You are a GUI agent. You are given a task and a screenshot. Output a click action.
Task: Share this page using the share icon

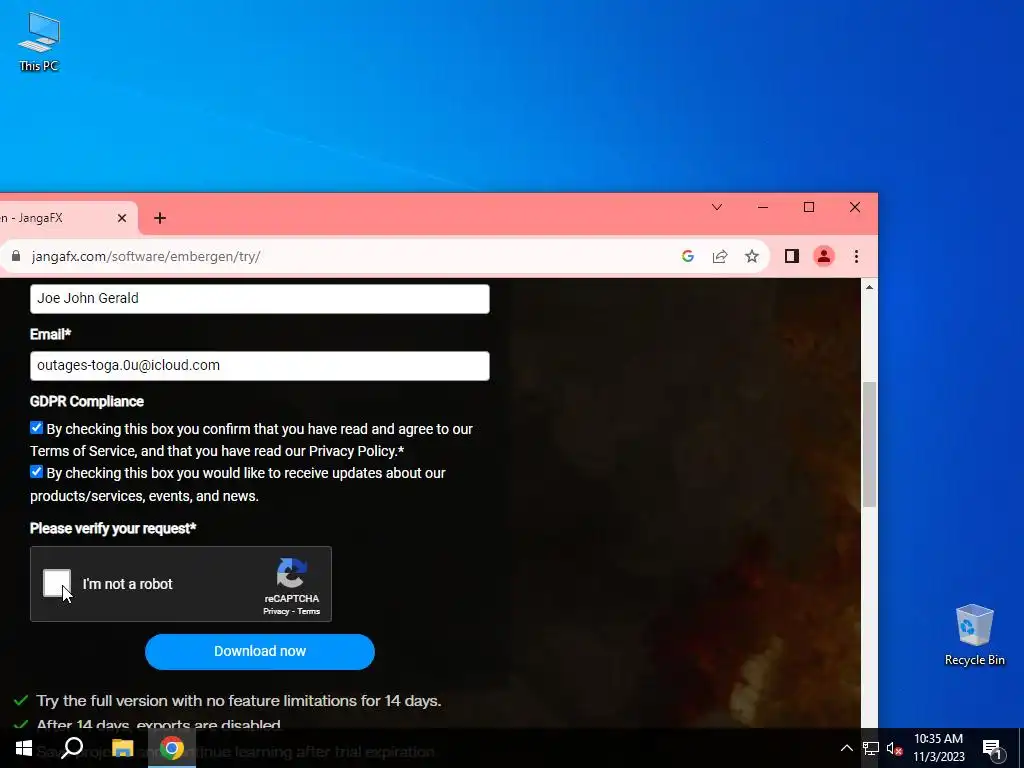point(720,257)
